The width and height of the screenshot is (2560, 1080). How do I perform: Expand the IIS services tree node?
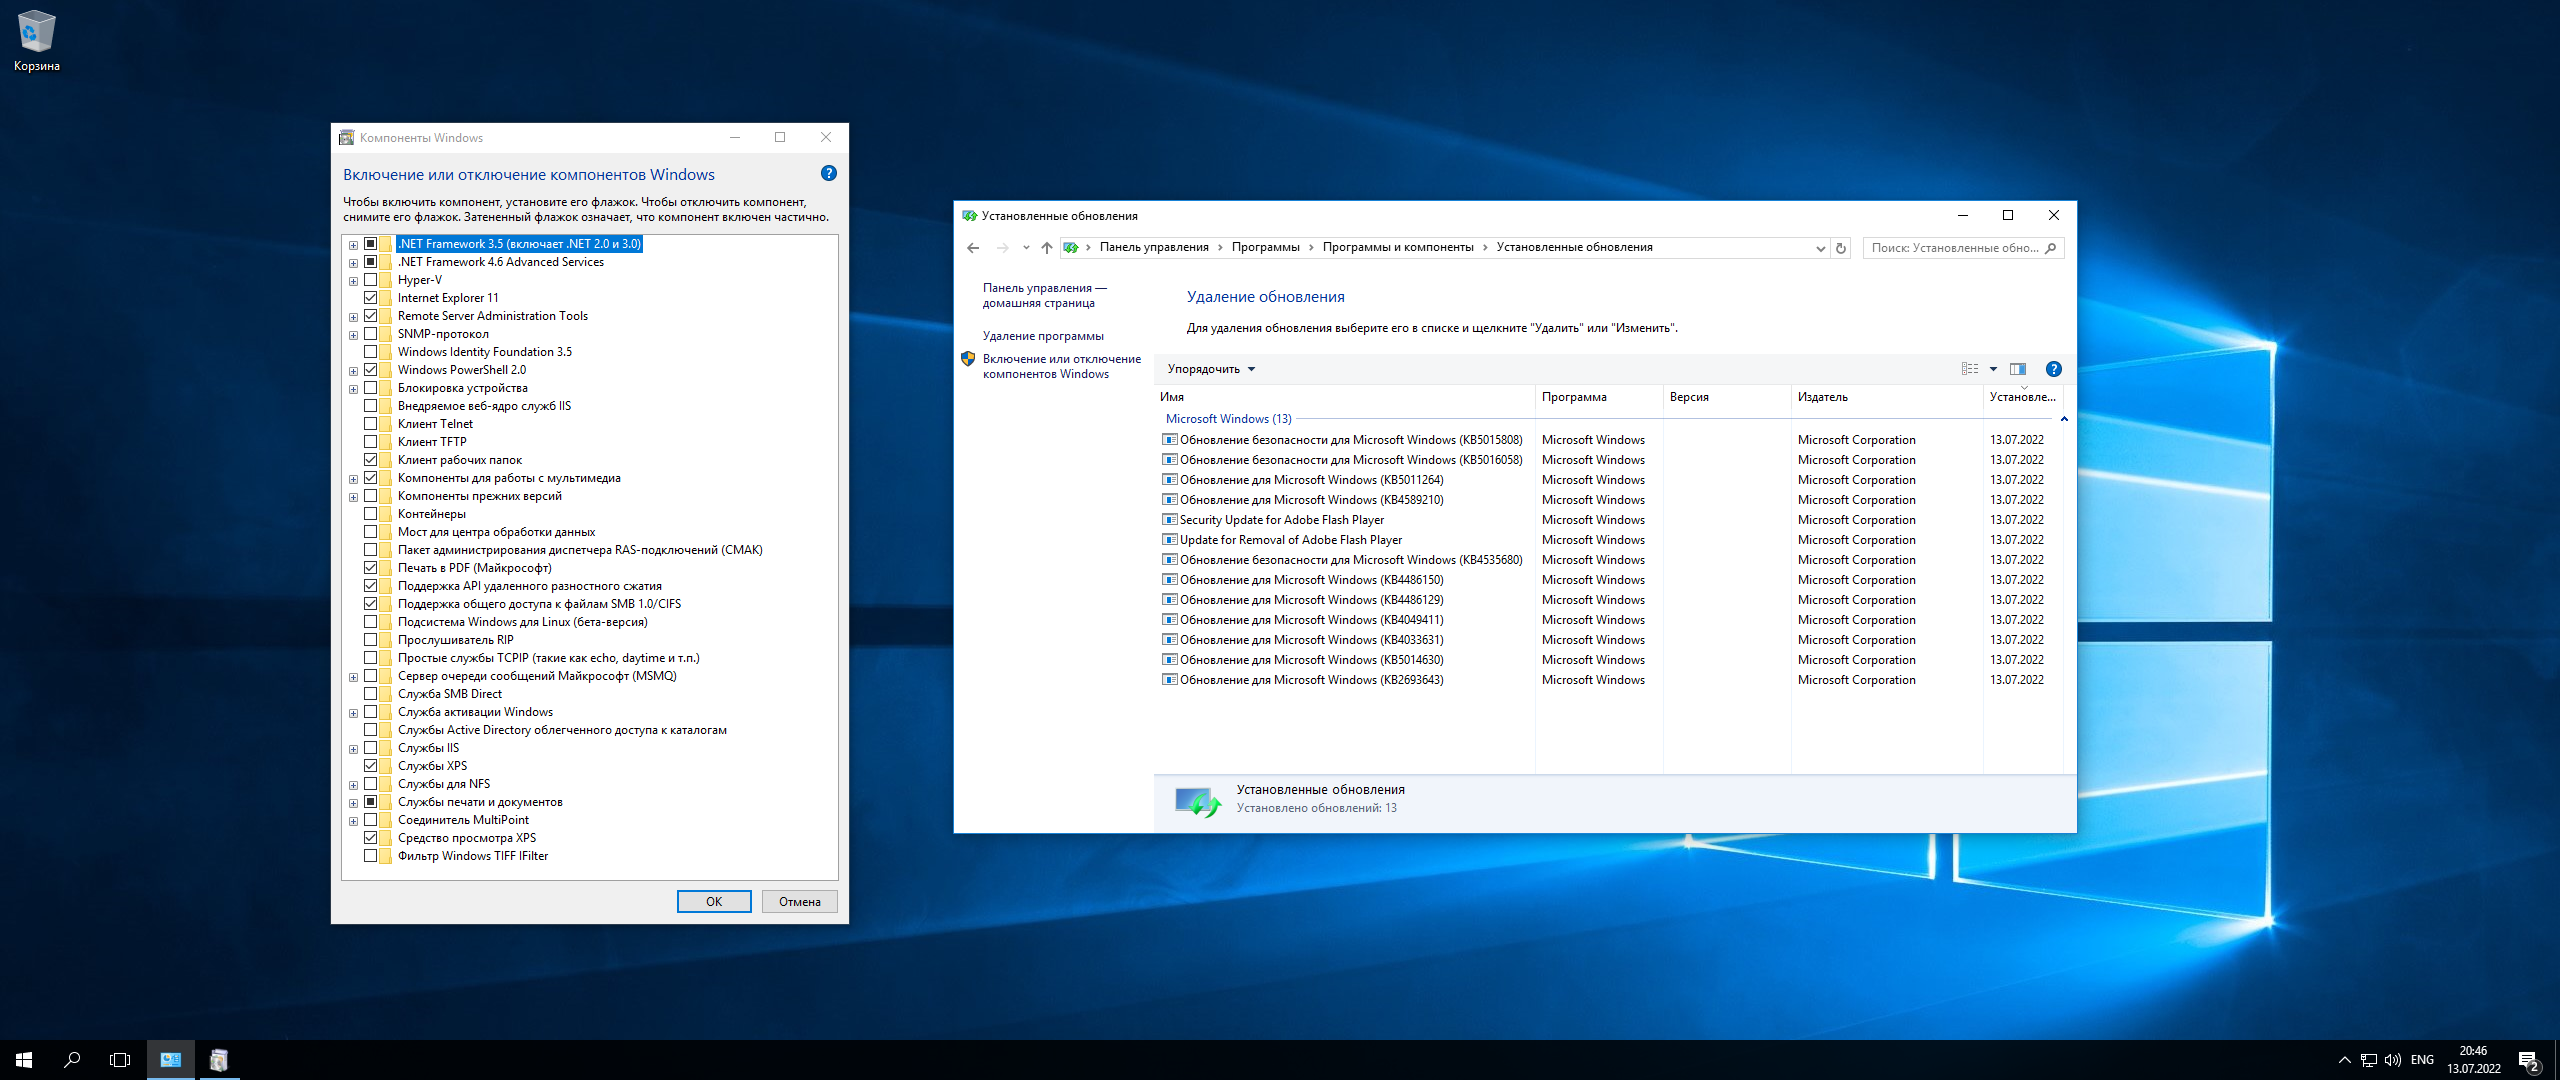pos(353,749)
